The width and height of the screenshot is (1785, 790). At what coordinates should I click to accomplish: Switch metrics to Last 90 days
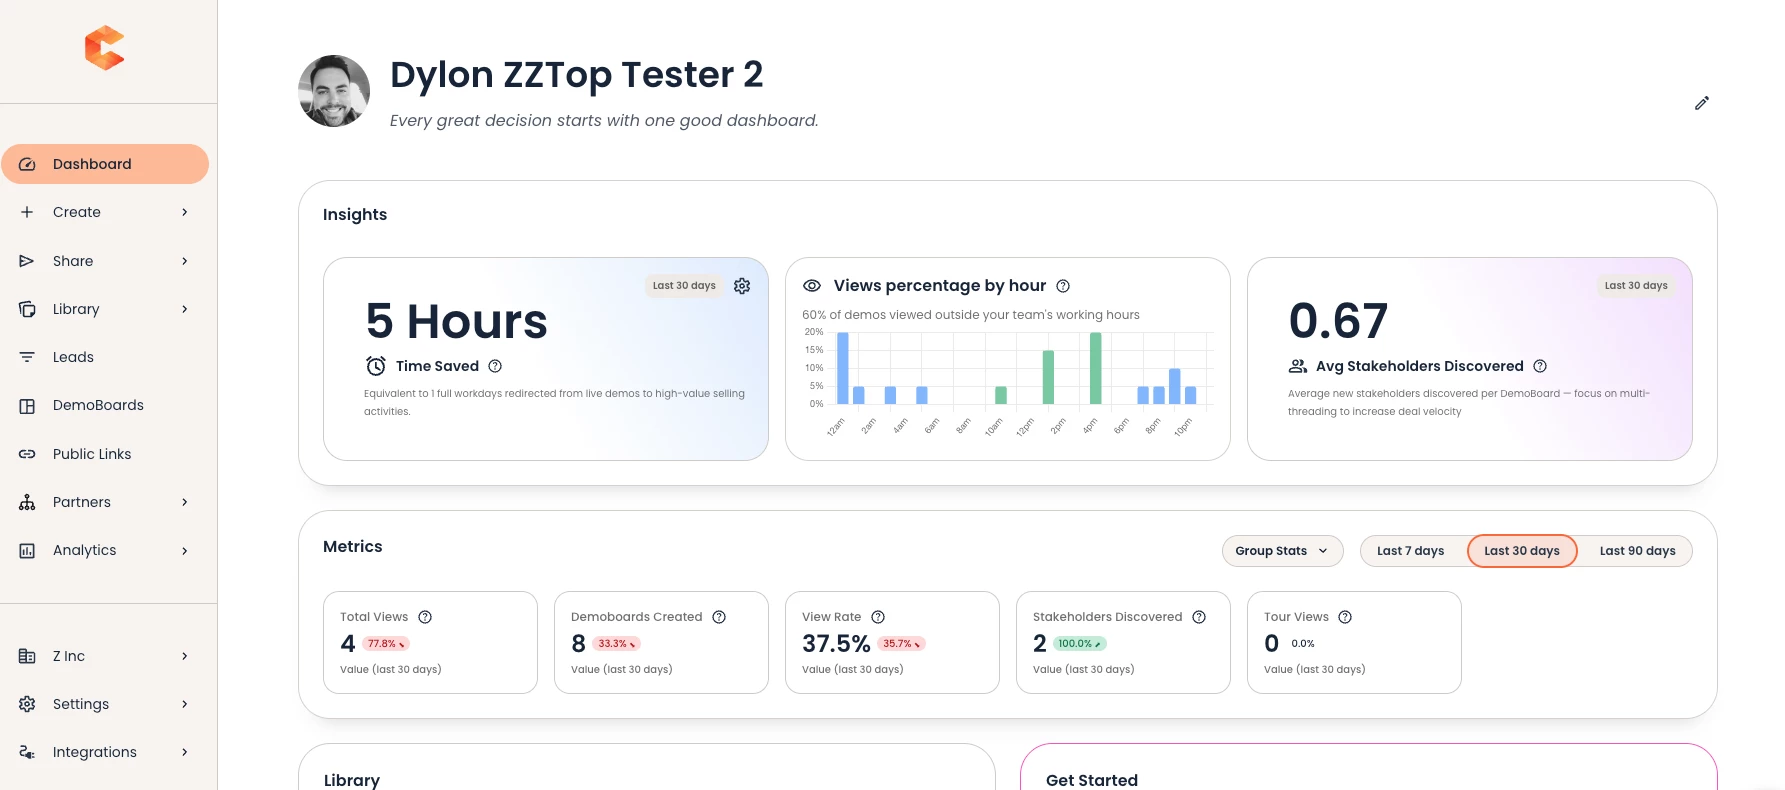point(1637,551)
